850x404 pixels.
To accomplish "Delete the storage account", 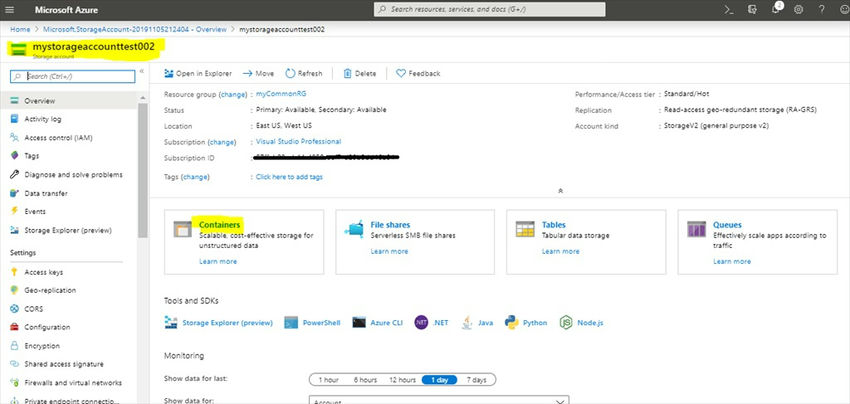I will (359, 73).
